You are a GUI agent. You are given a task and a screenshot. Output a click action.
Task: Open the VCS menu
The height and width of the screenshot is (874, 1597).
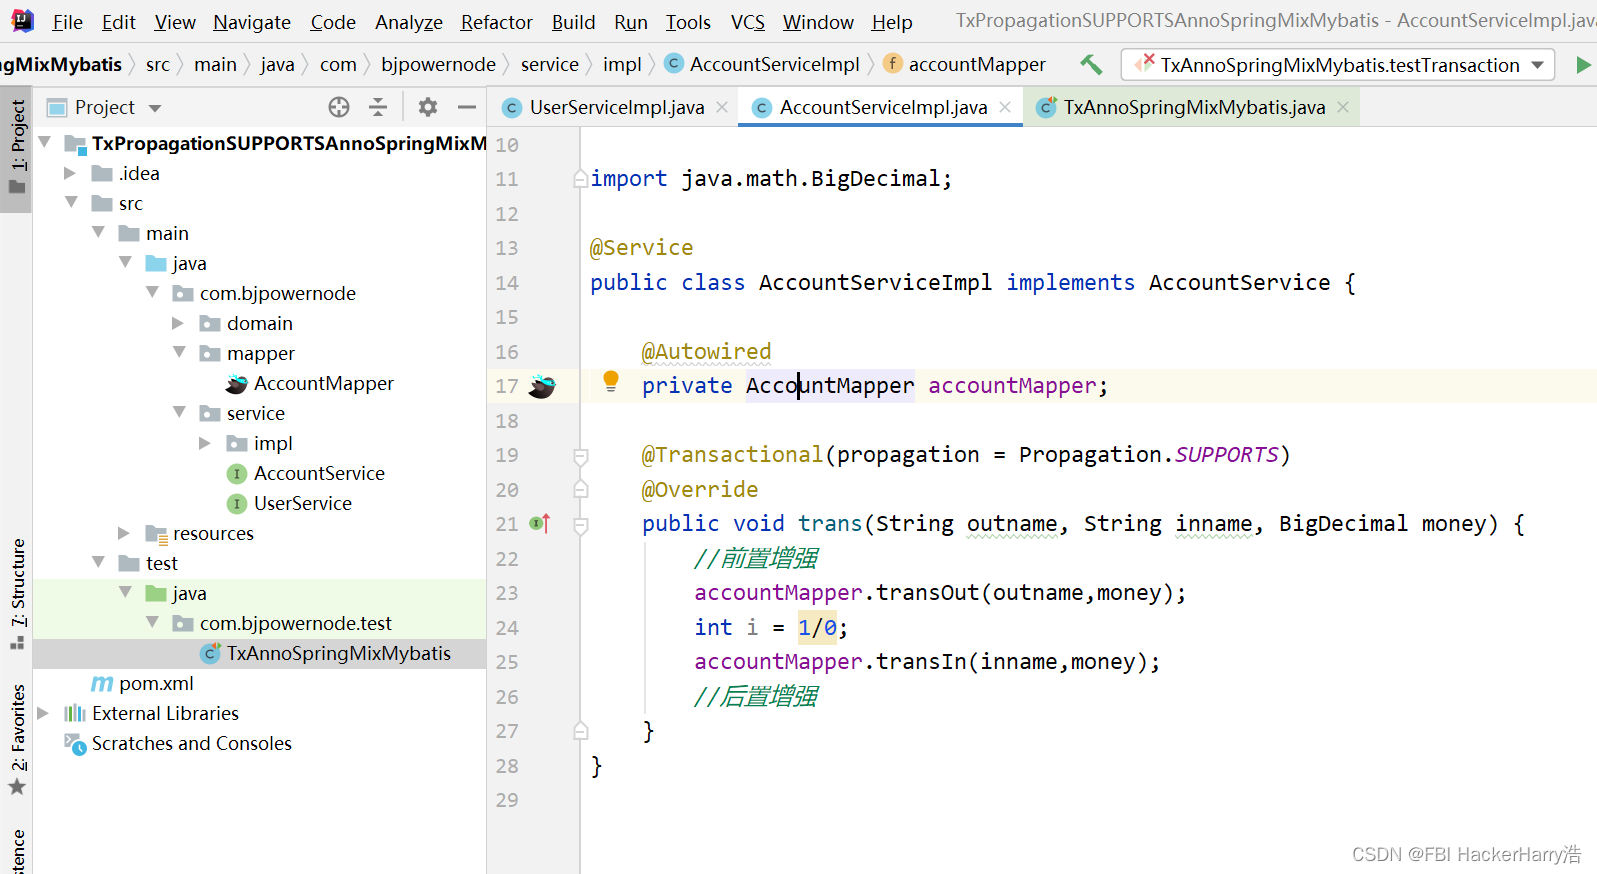tap(747, 22)
